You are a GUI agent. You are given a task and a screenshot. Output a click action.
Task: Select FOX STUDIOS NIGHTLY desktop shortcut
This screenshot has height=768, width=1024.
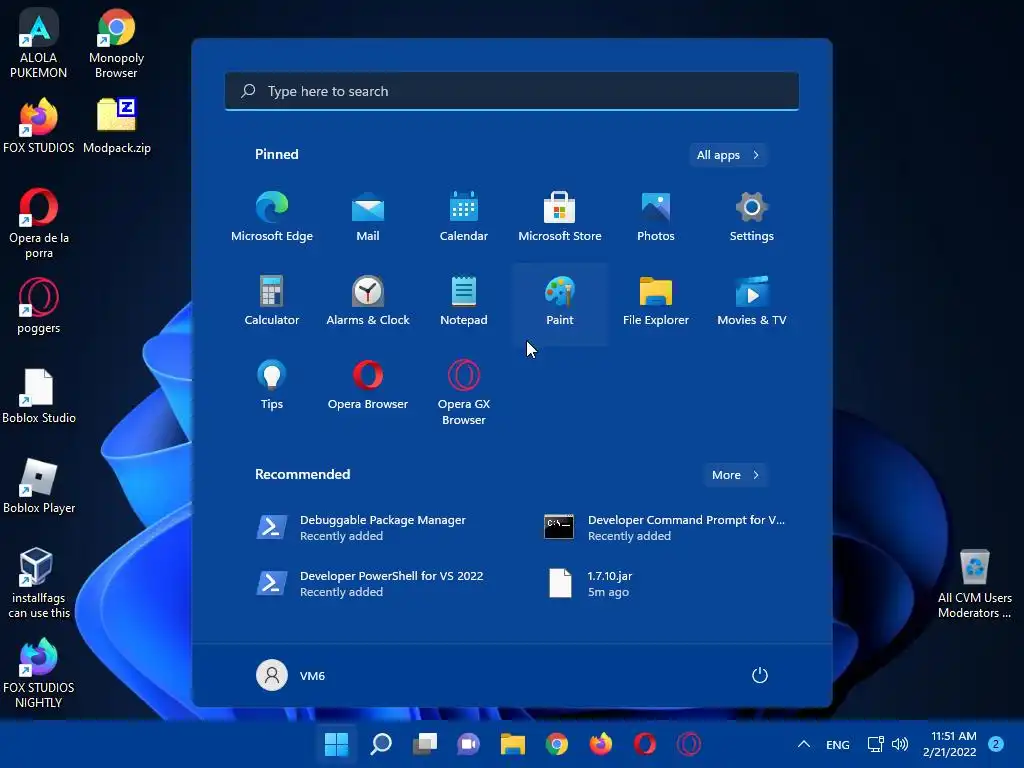pos(39,673)
